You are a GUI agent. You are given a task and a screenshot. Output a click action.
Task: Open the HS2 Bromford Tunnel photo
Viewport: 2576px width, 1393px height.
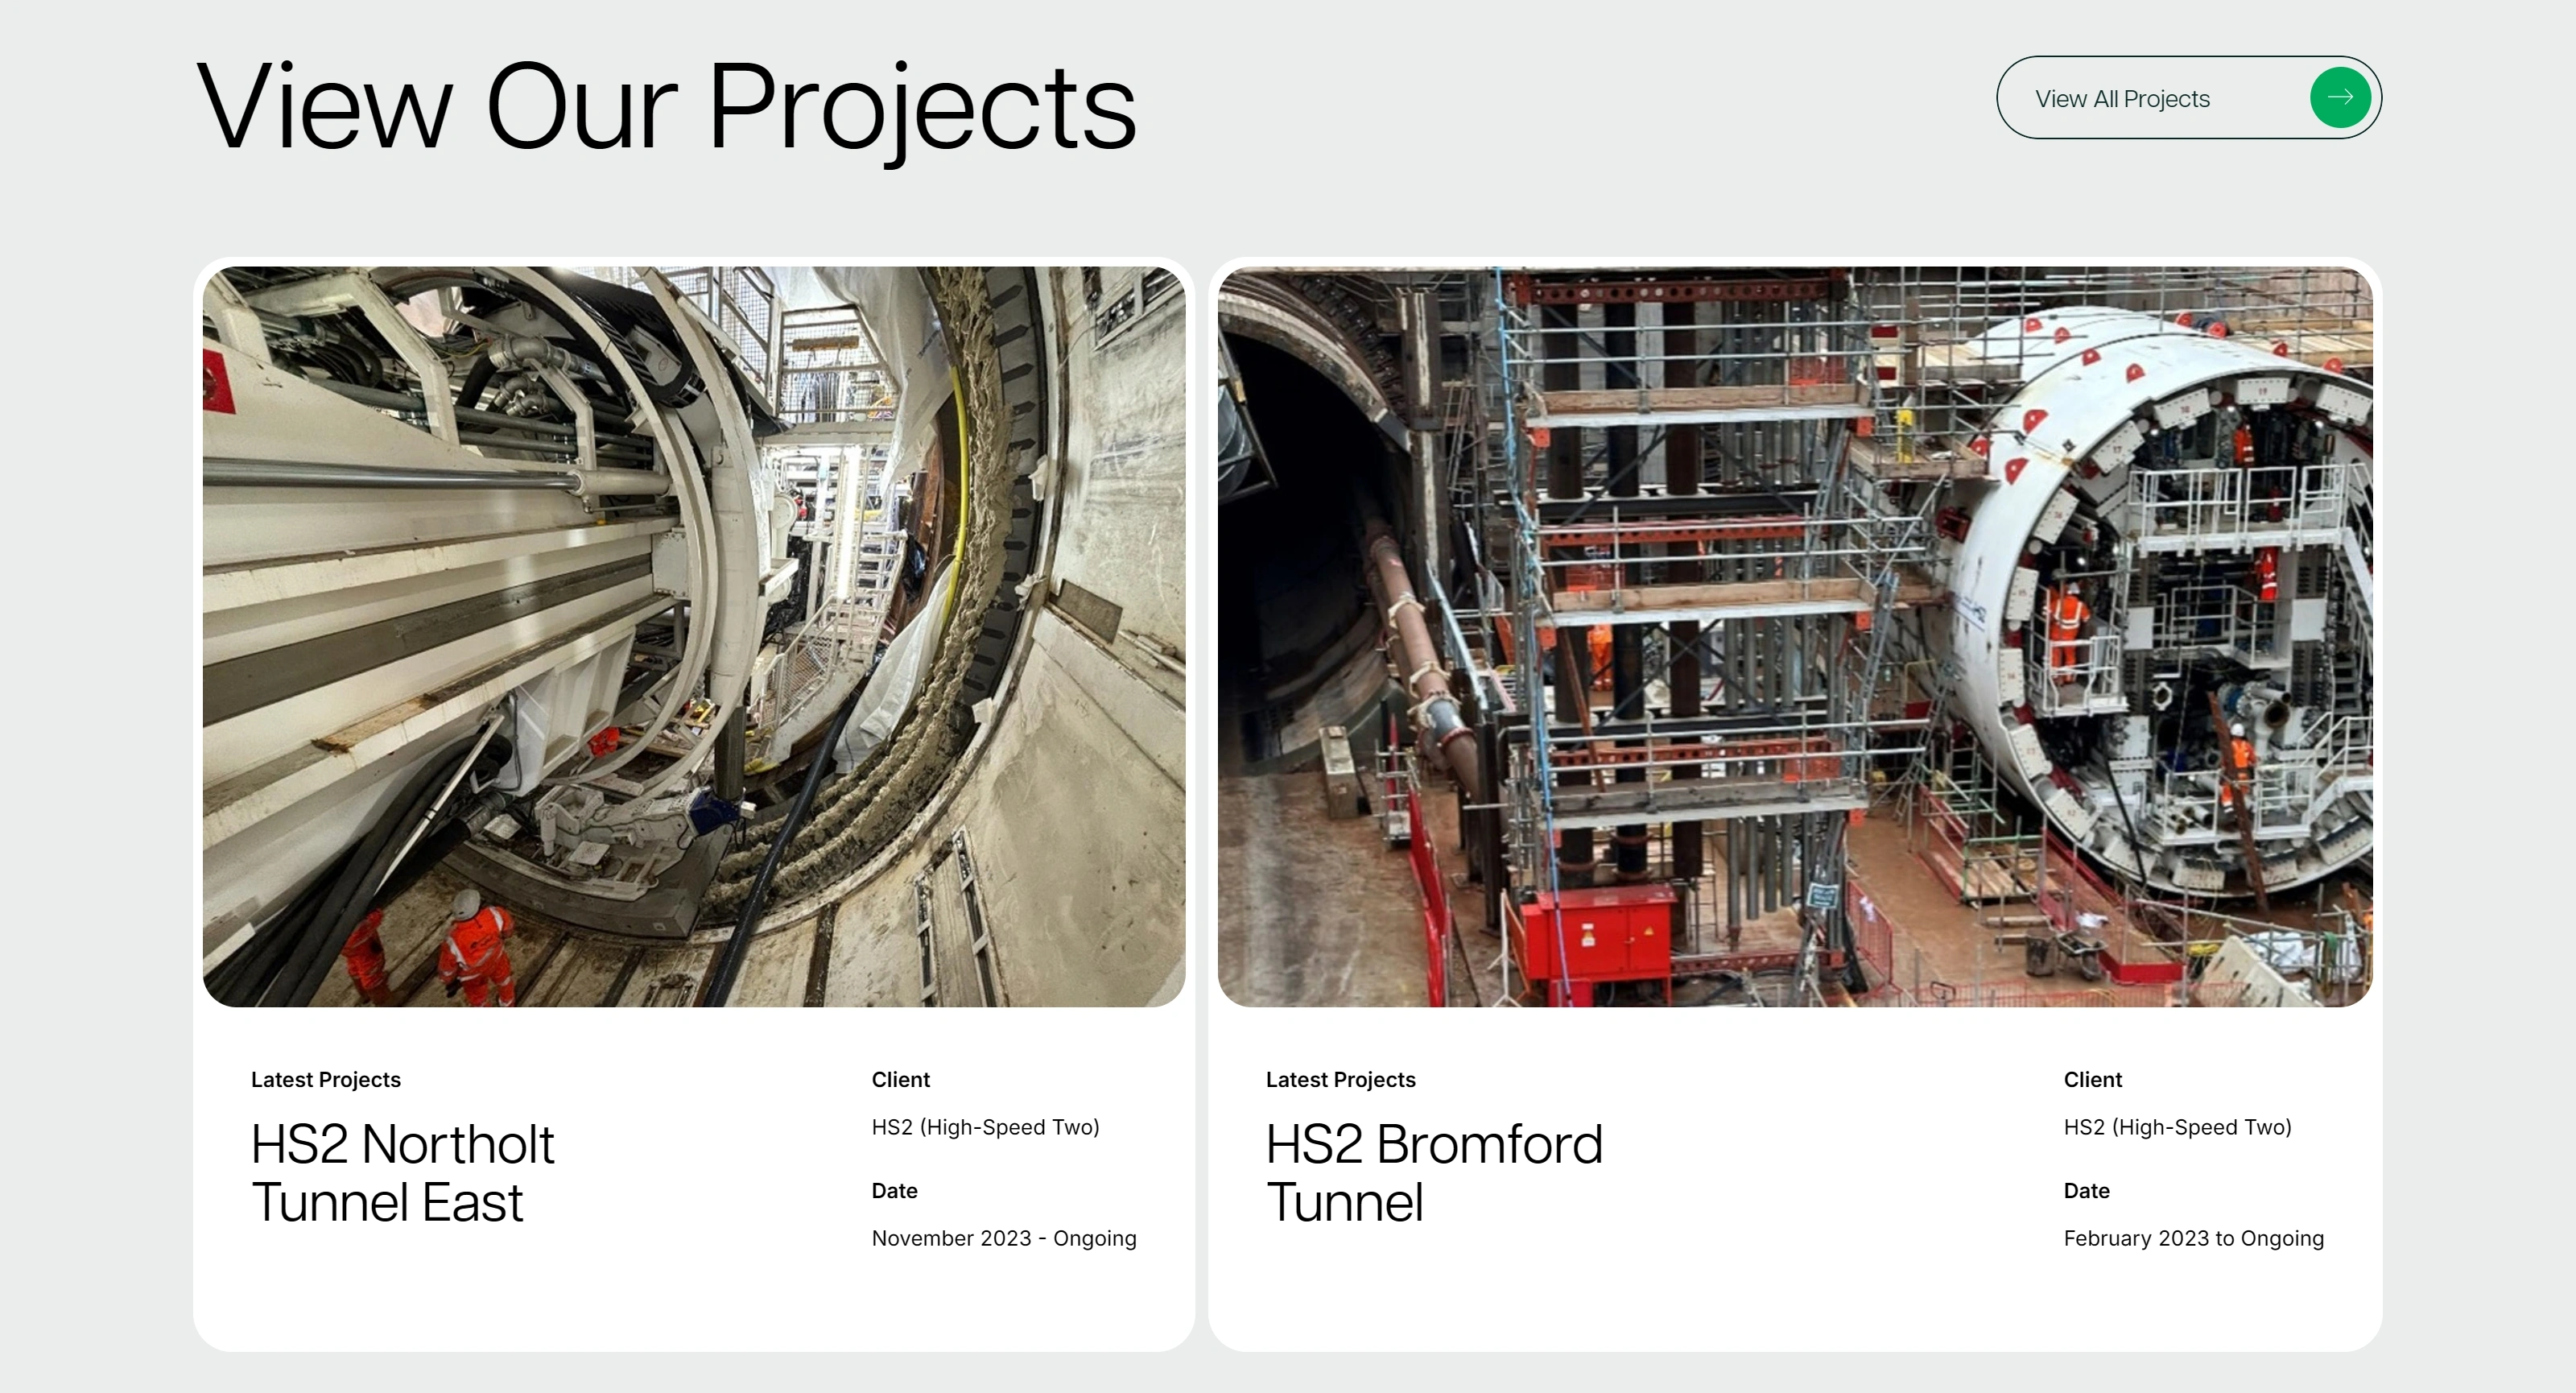click(x=1795, y=636)
